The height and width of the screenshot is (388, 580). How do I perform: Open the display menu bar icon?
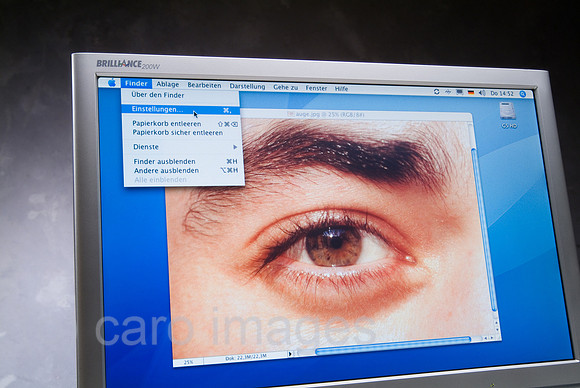click(459, 92)
